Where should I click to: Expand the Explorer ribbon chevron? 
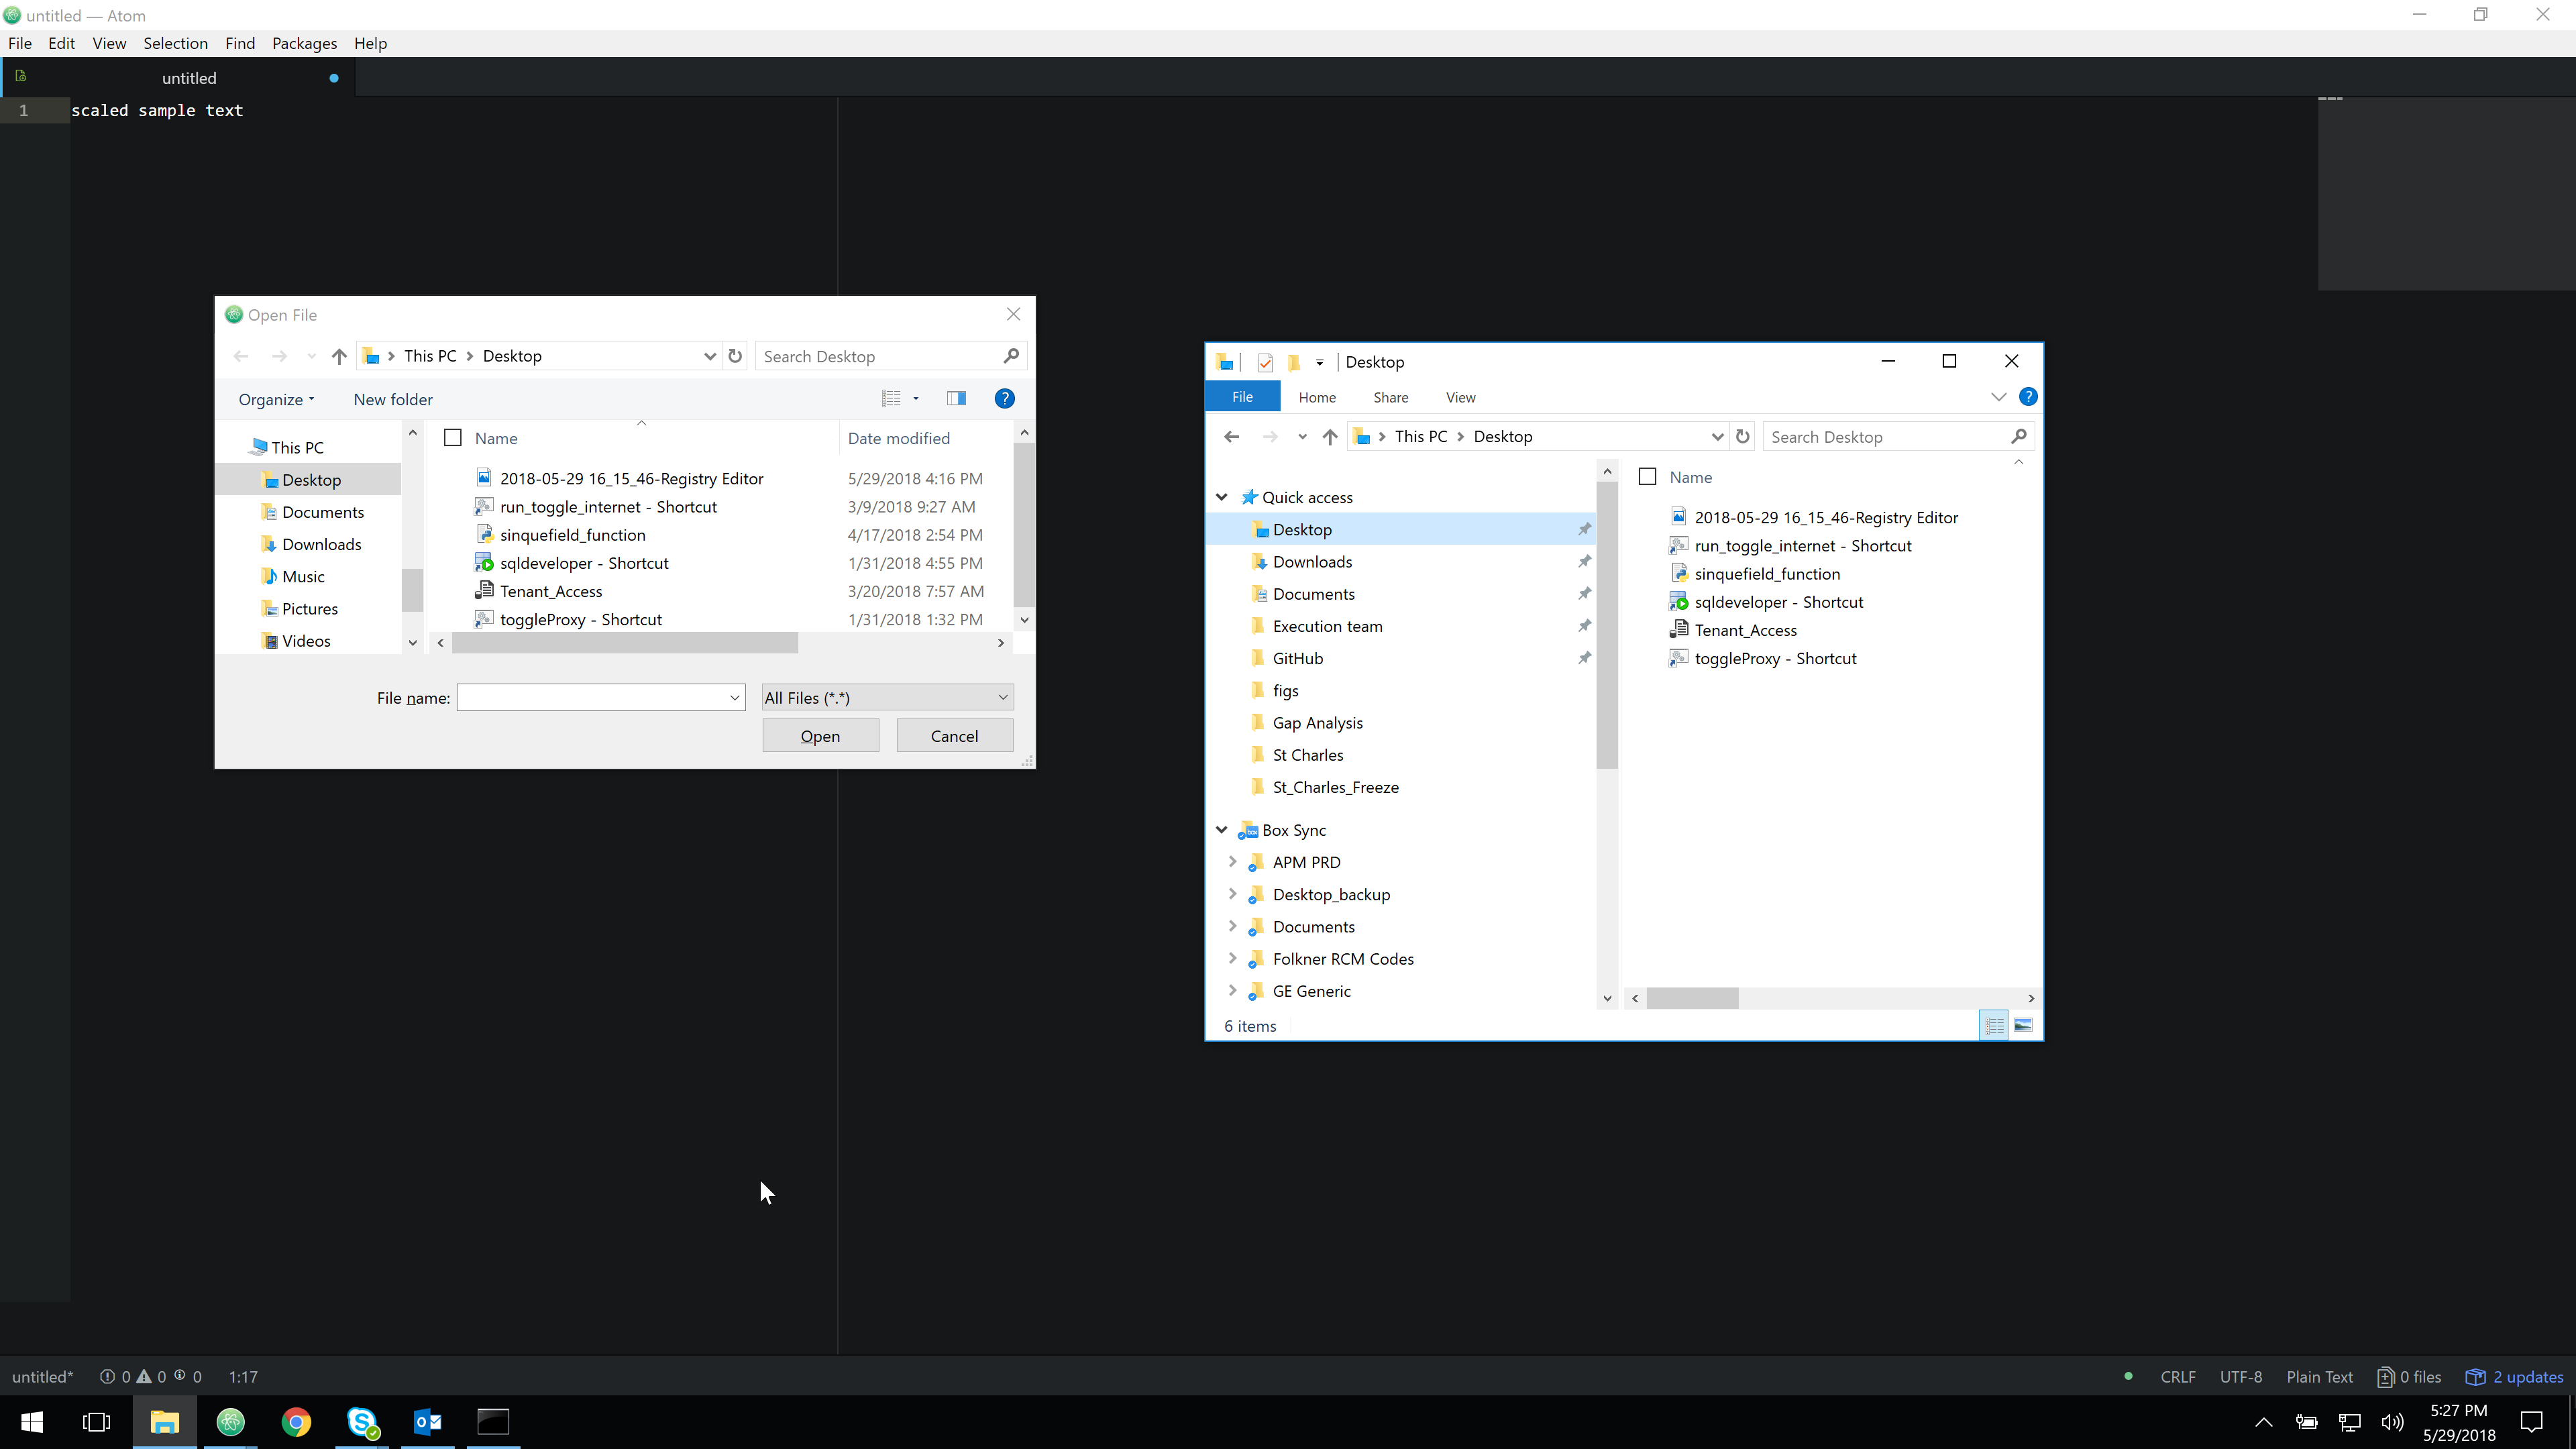(x=1999, y=397)
